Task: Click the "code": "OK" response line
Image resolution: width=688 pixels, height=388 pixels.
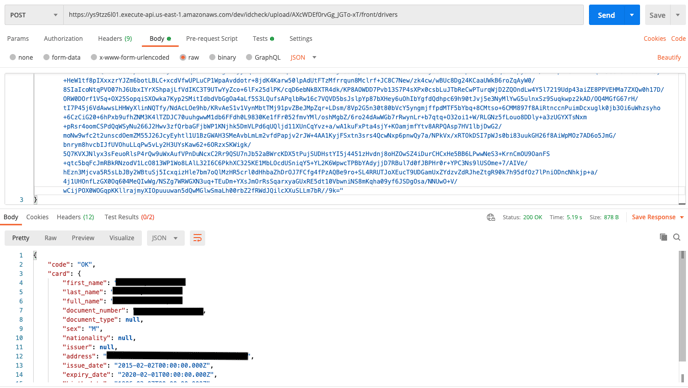Action: click(x=72, y=264)
